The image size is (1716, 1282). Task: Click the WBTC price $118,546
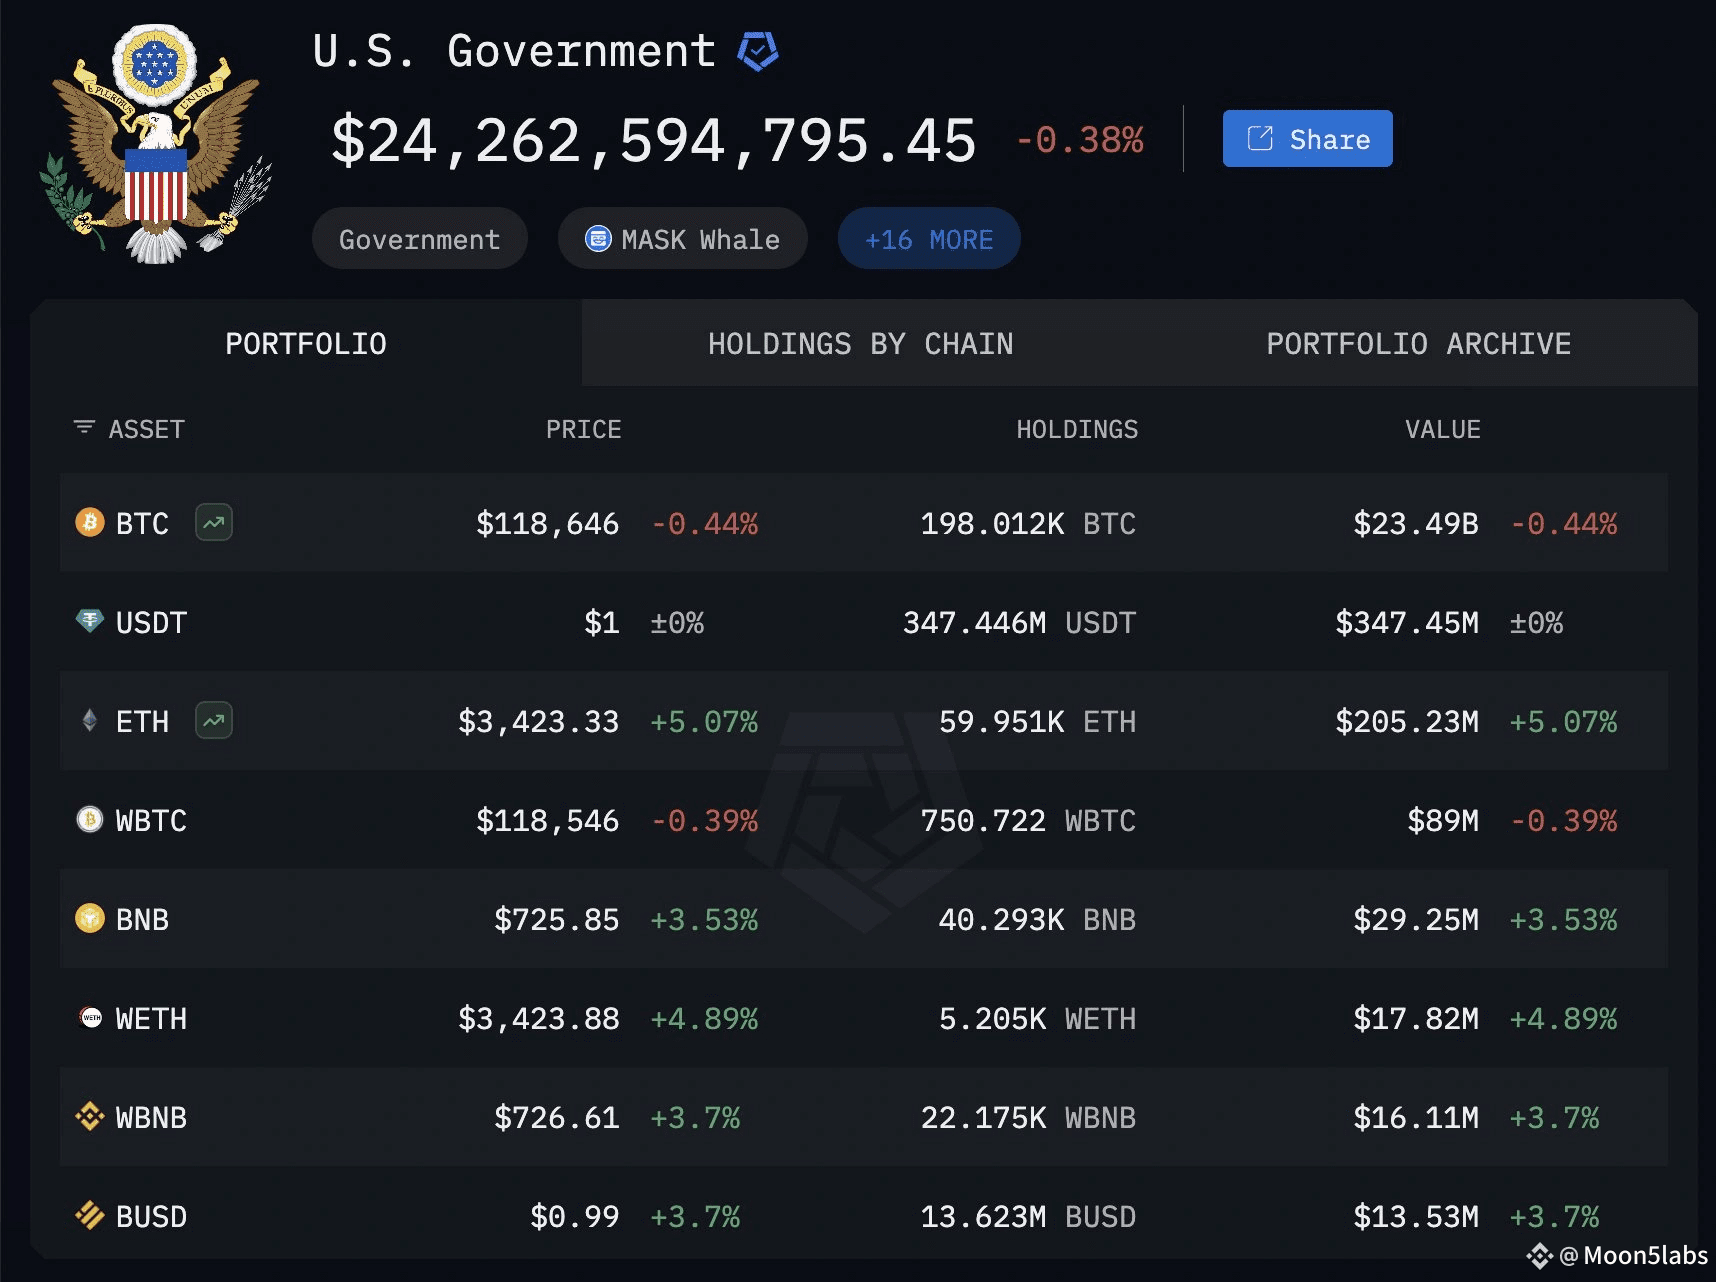click(x=547, y=820)
